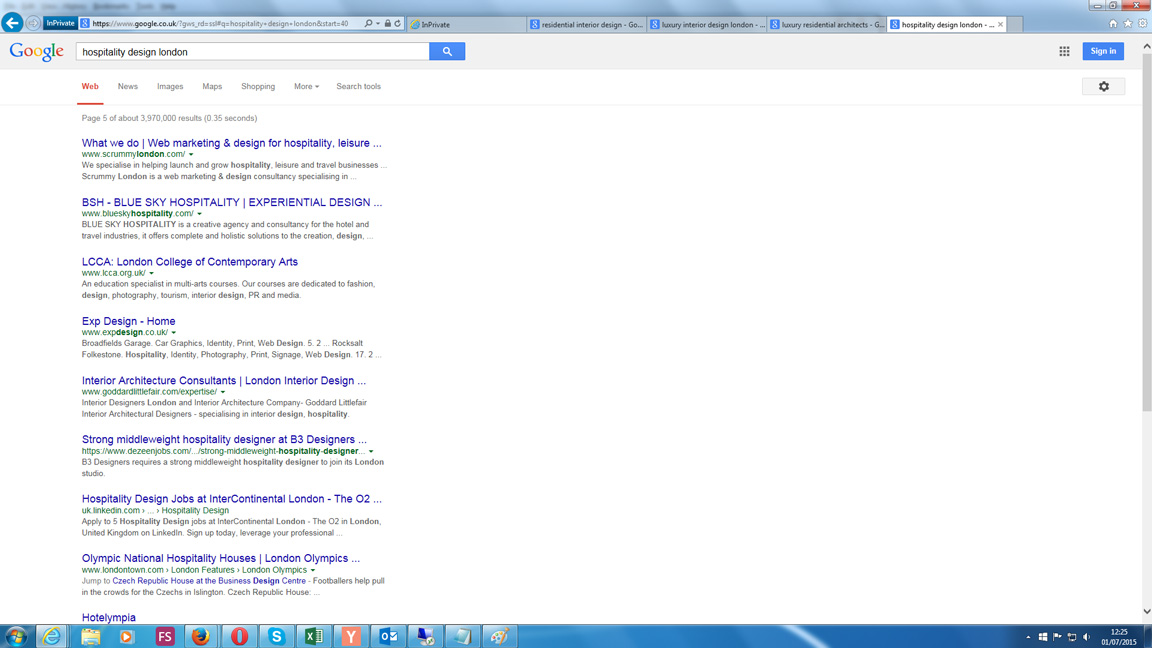Open Excel from the taskbar

[314, 636]
